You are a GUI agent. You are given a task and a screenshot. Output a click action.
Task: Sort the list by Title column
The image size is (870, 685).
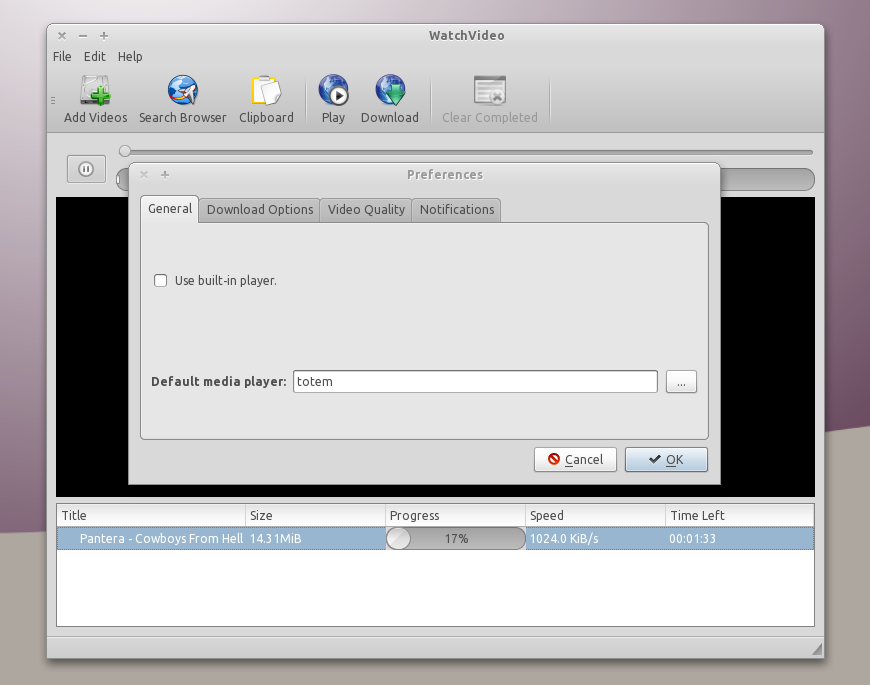(x=151, y=515)
